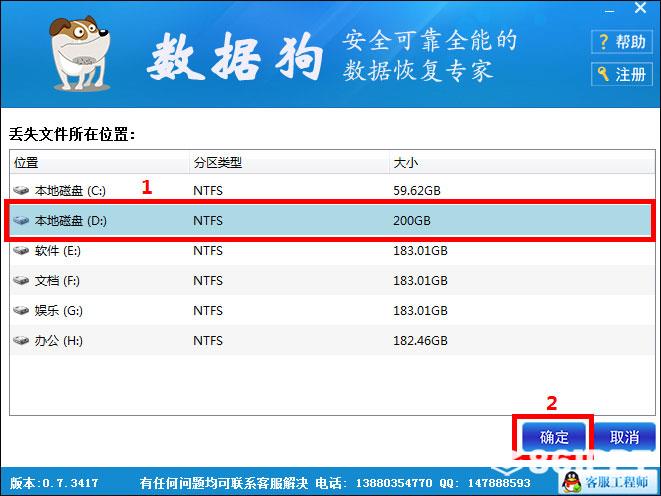
Task: Click 183.01GB size in 文档 (F:) row
Action: [x=420, y=280]
